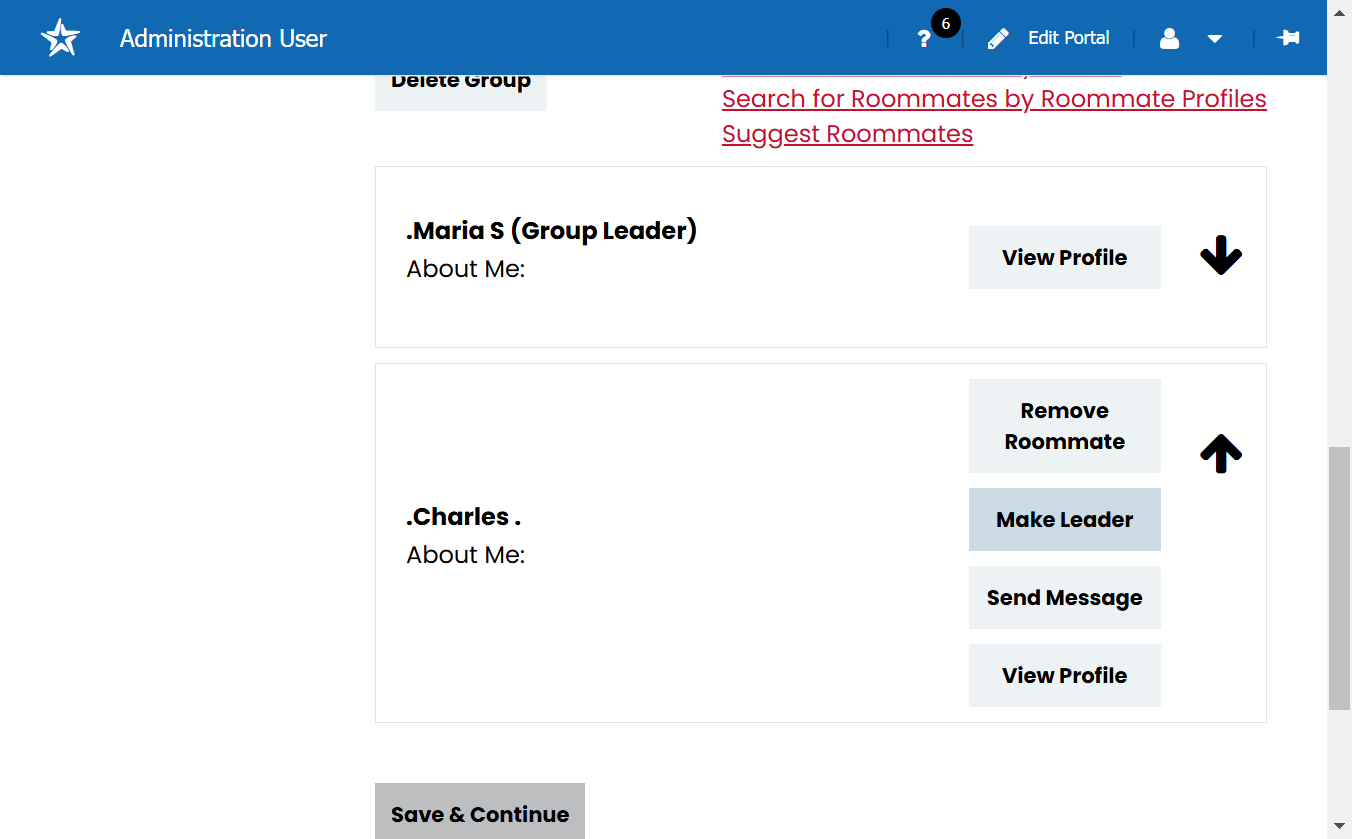
Task: Click the notification badge showing 6
Action: click(x=945, y=23)
